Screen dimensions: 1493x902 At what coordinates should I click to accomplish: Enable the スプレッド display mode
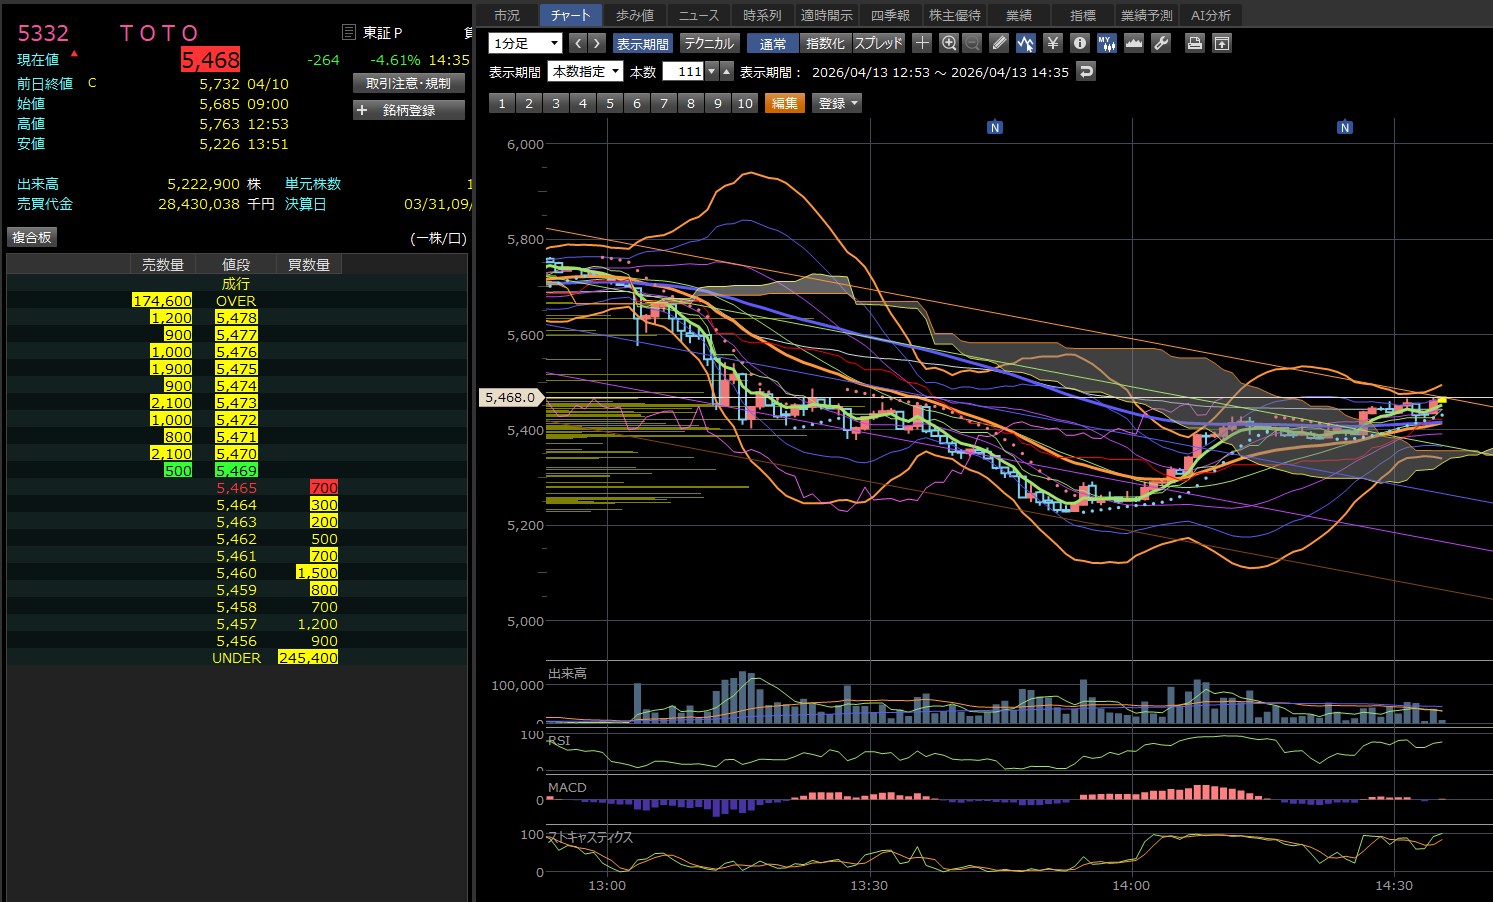point(878,43)
